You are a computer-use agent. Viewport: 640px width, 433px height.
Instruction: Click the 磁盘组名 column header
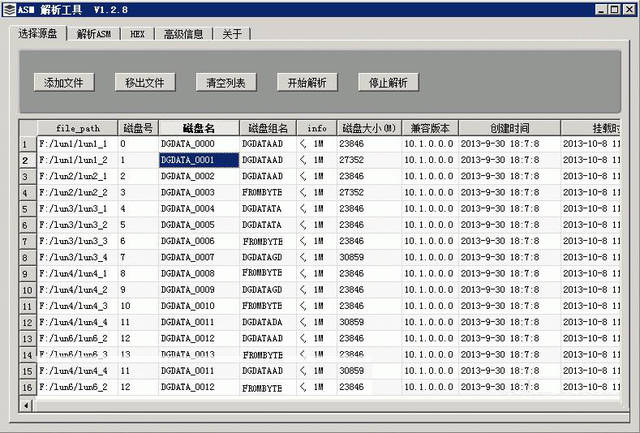tap(268, 128)
